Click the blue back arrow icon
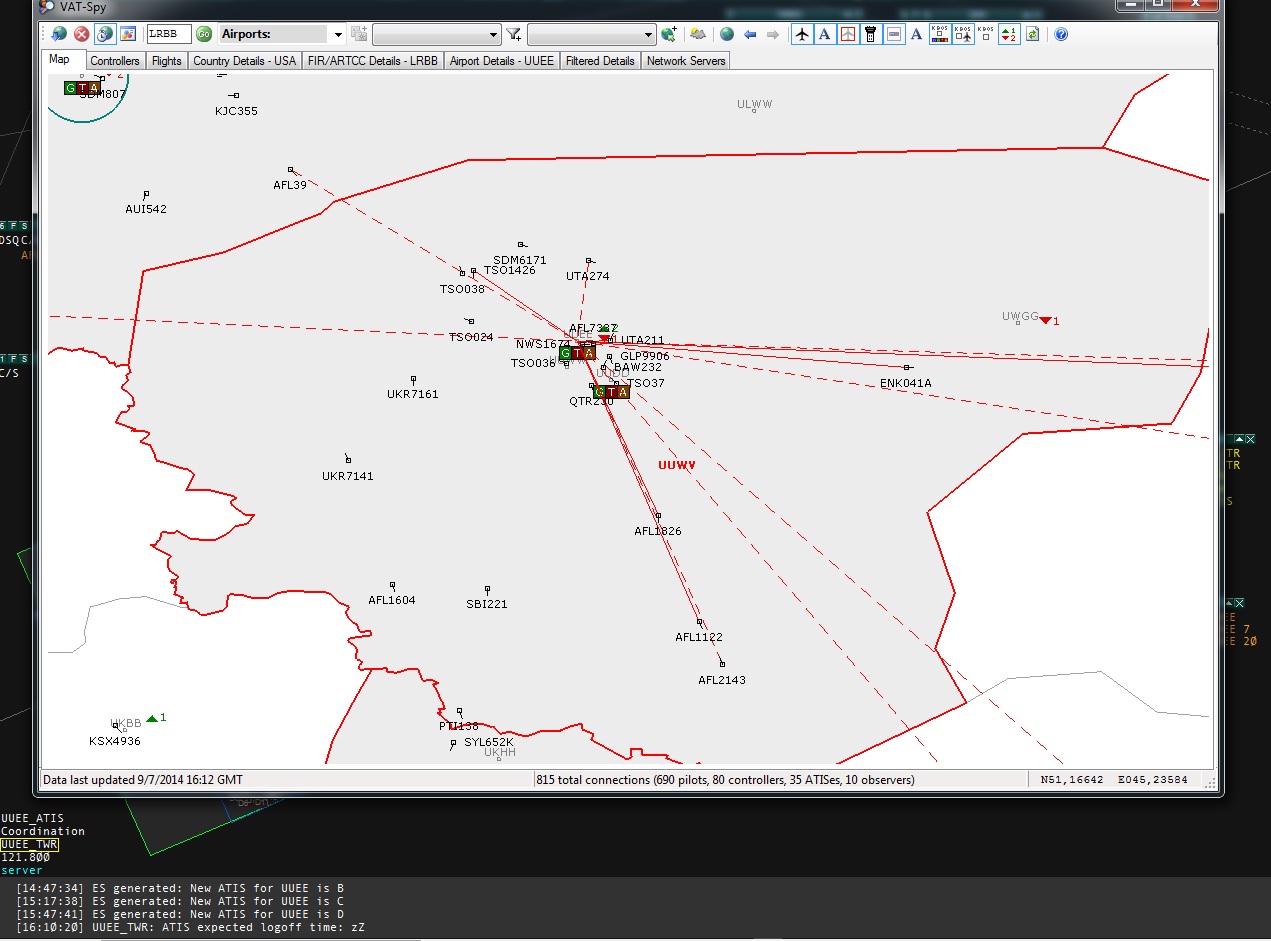Viewport: 1271px width, 941px height. [750, 34]
